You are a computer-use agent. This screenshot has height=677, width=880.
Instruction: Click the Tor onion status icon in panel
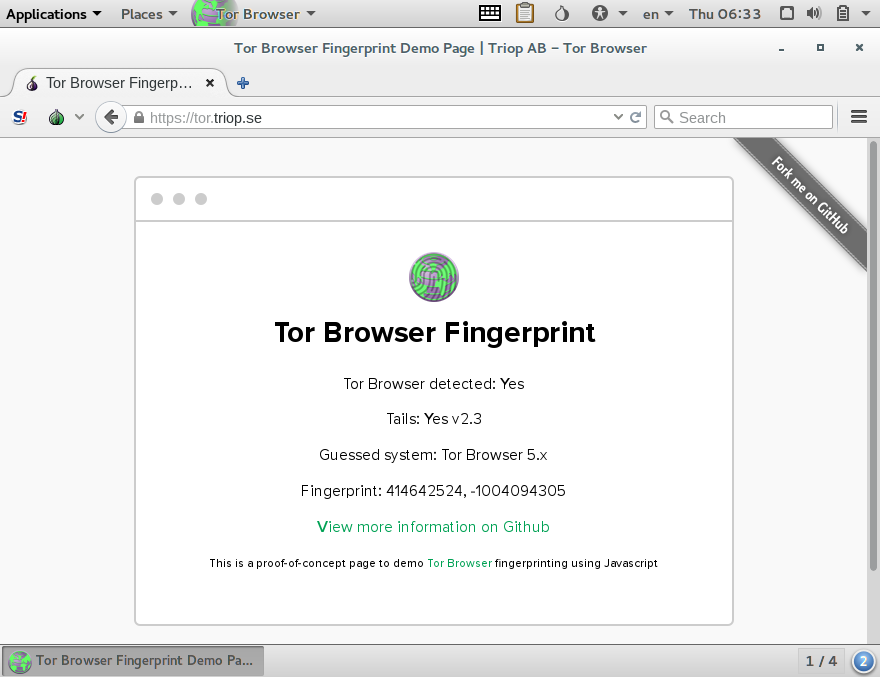561,14
